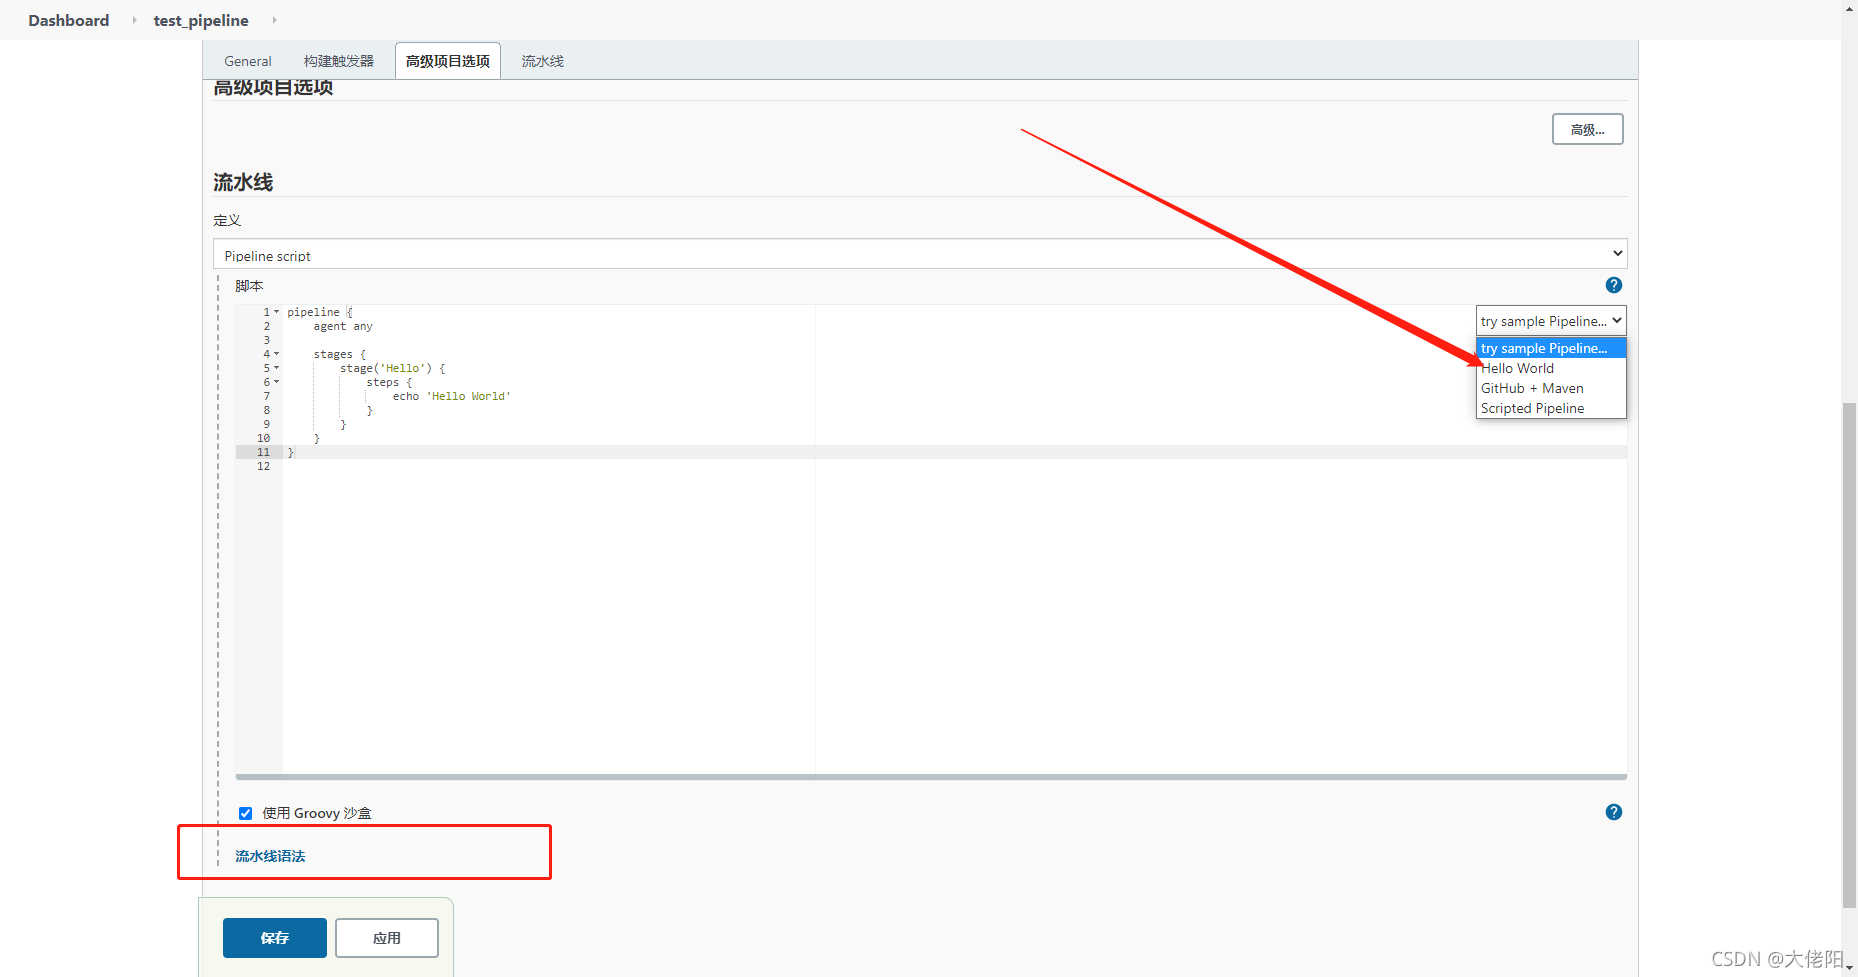The height and width of the screenshot is (977, 1858).
Task: Collapse the steps block fold arrow on line 6
Action: pyautogui.click(x=277, y=382)
